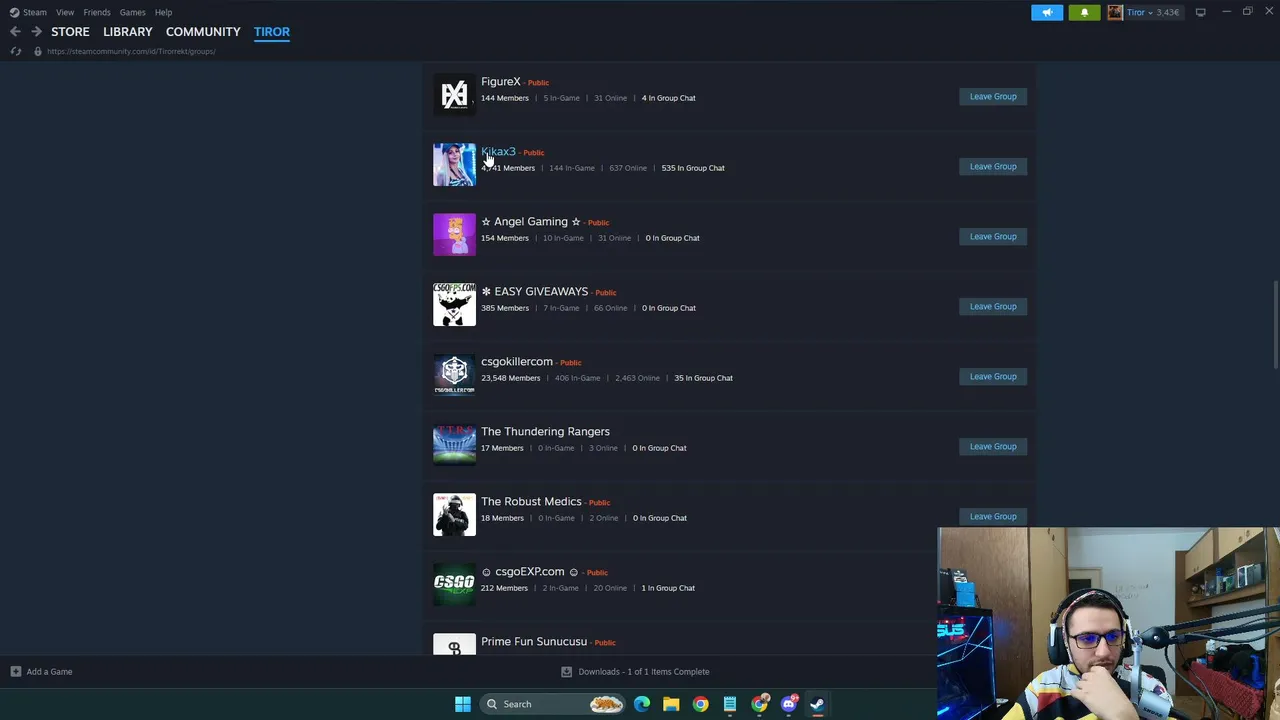1280x720 pixels.
Task: Leave the EASY GIVEAWAYS group
Action: 993,307
